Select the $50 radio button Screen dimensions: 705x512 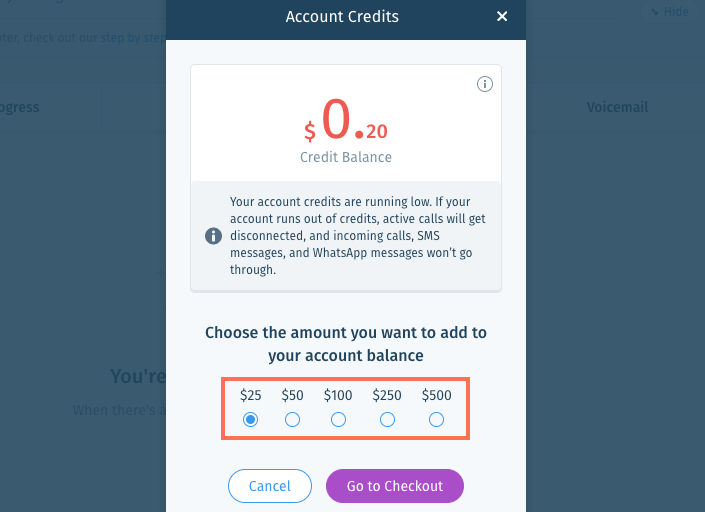tap(292, 419)
